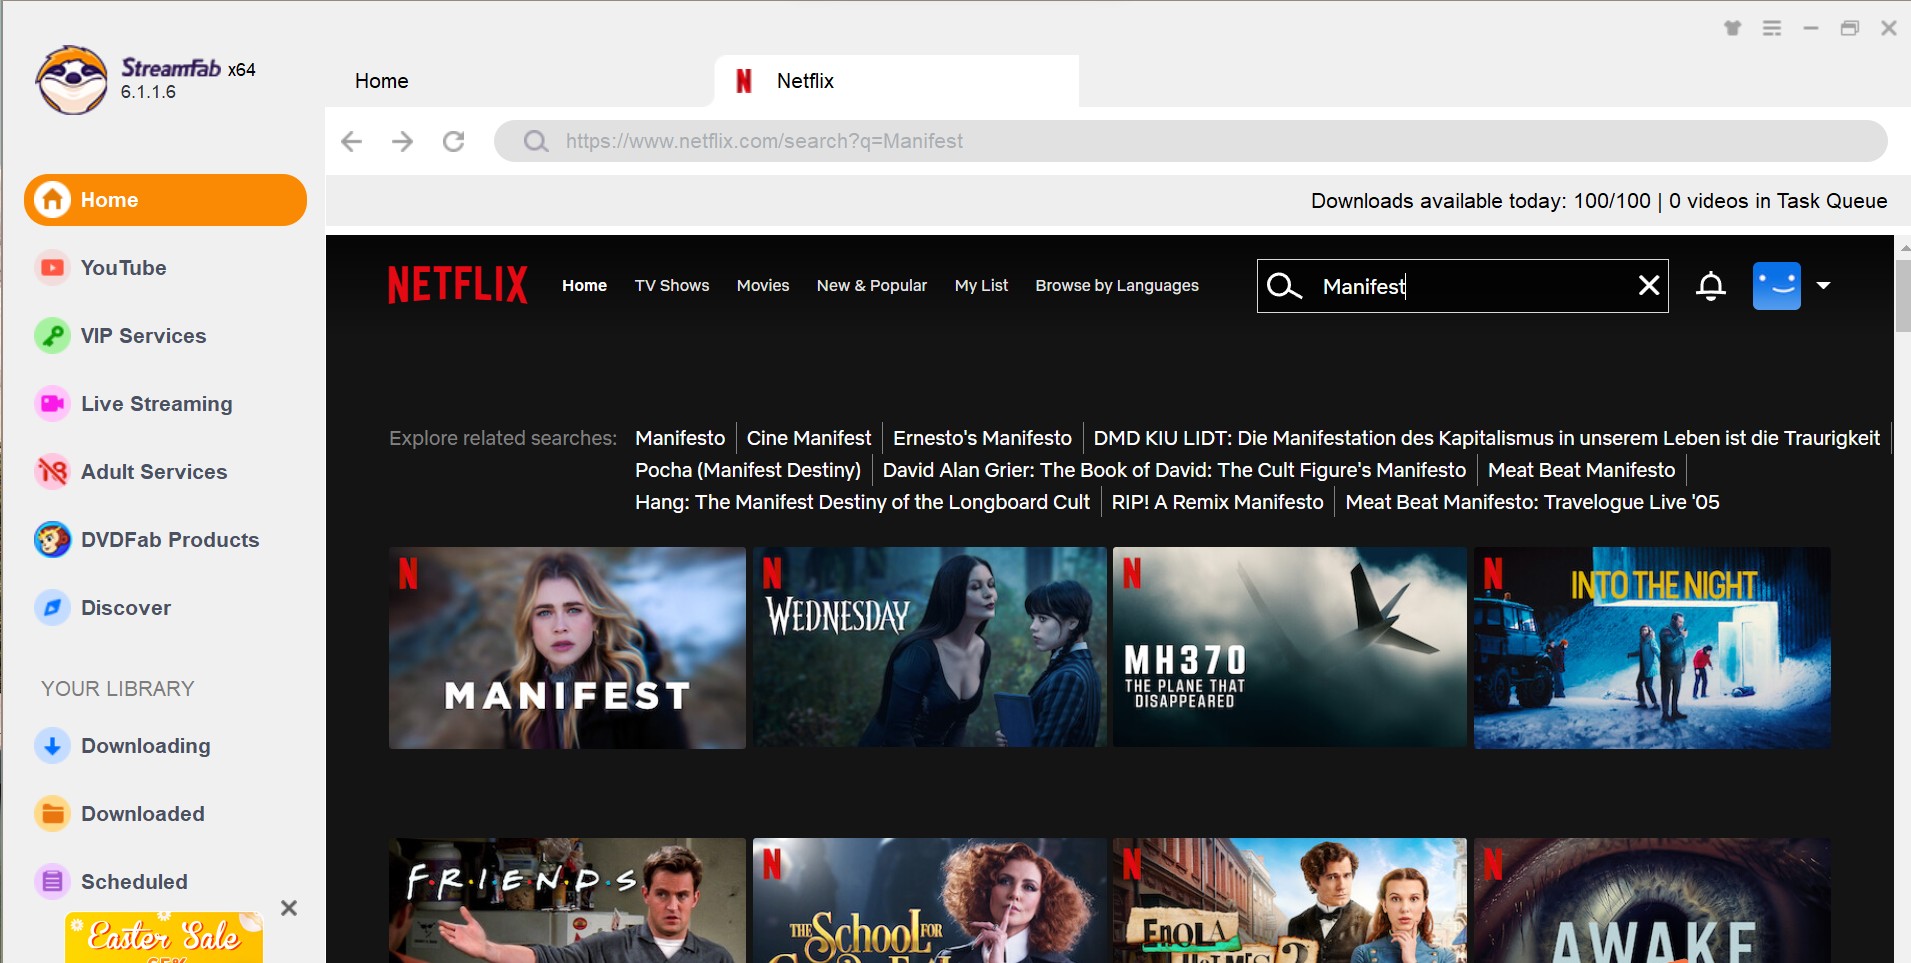
Task: Click the blue Netflix profile avatar
Action: coord(1776,286)
